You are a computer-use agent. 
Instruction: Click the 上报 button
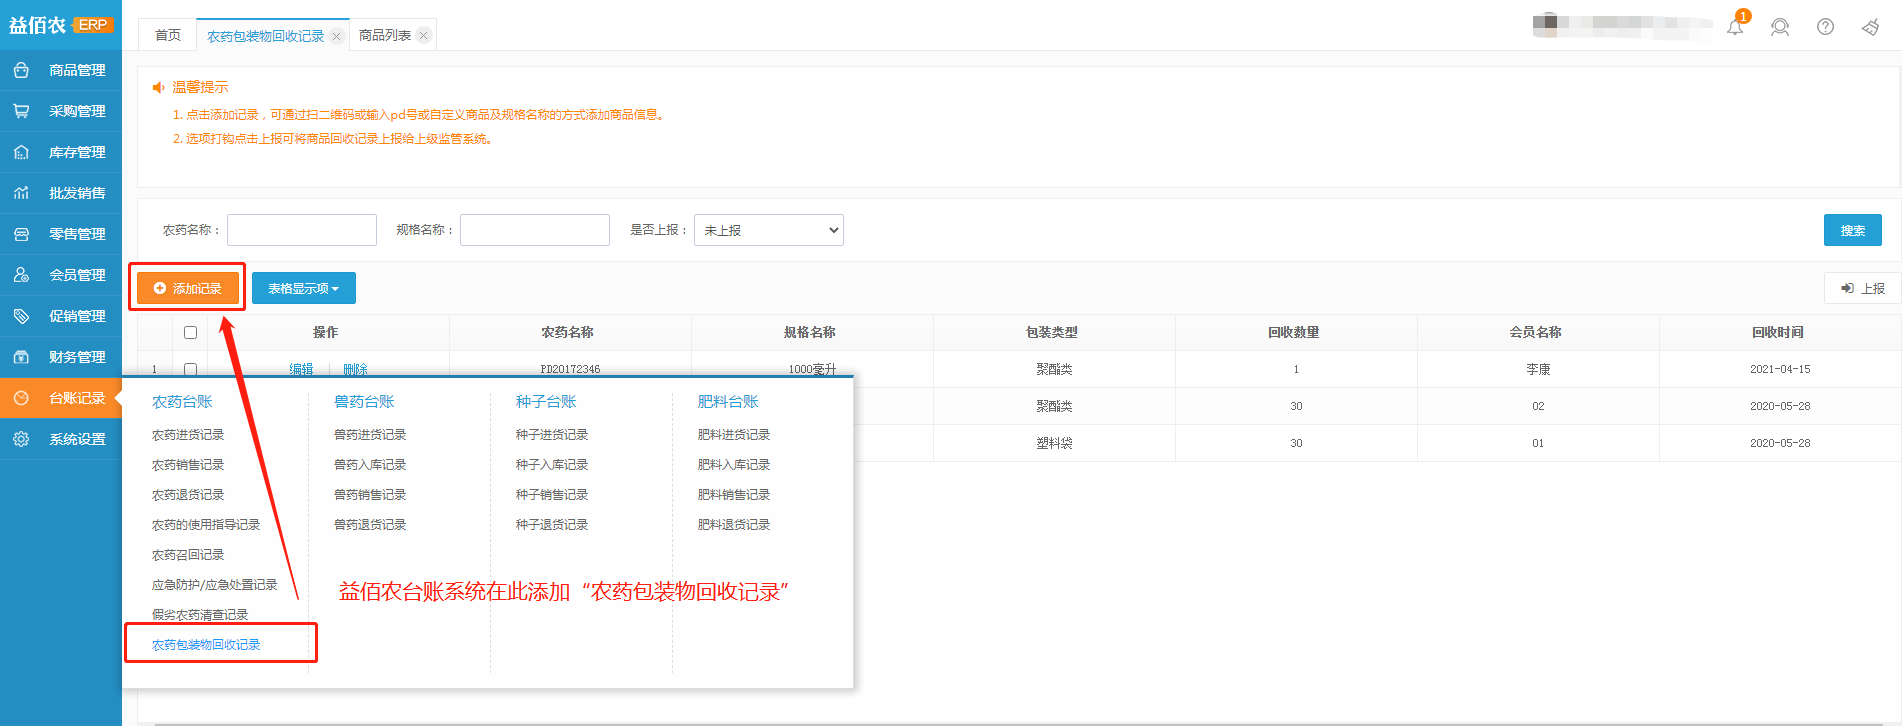tap(1862, 288)
